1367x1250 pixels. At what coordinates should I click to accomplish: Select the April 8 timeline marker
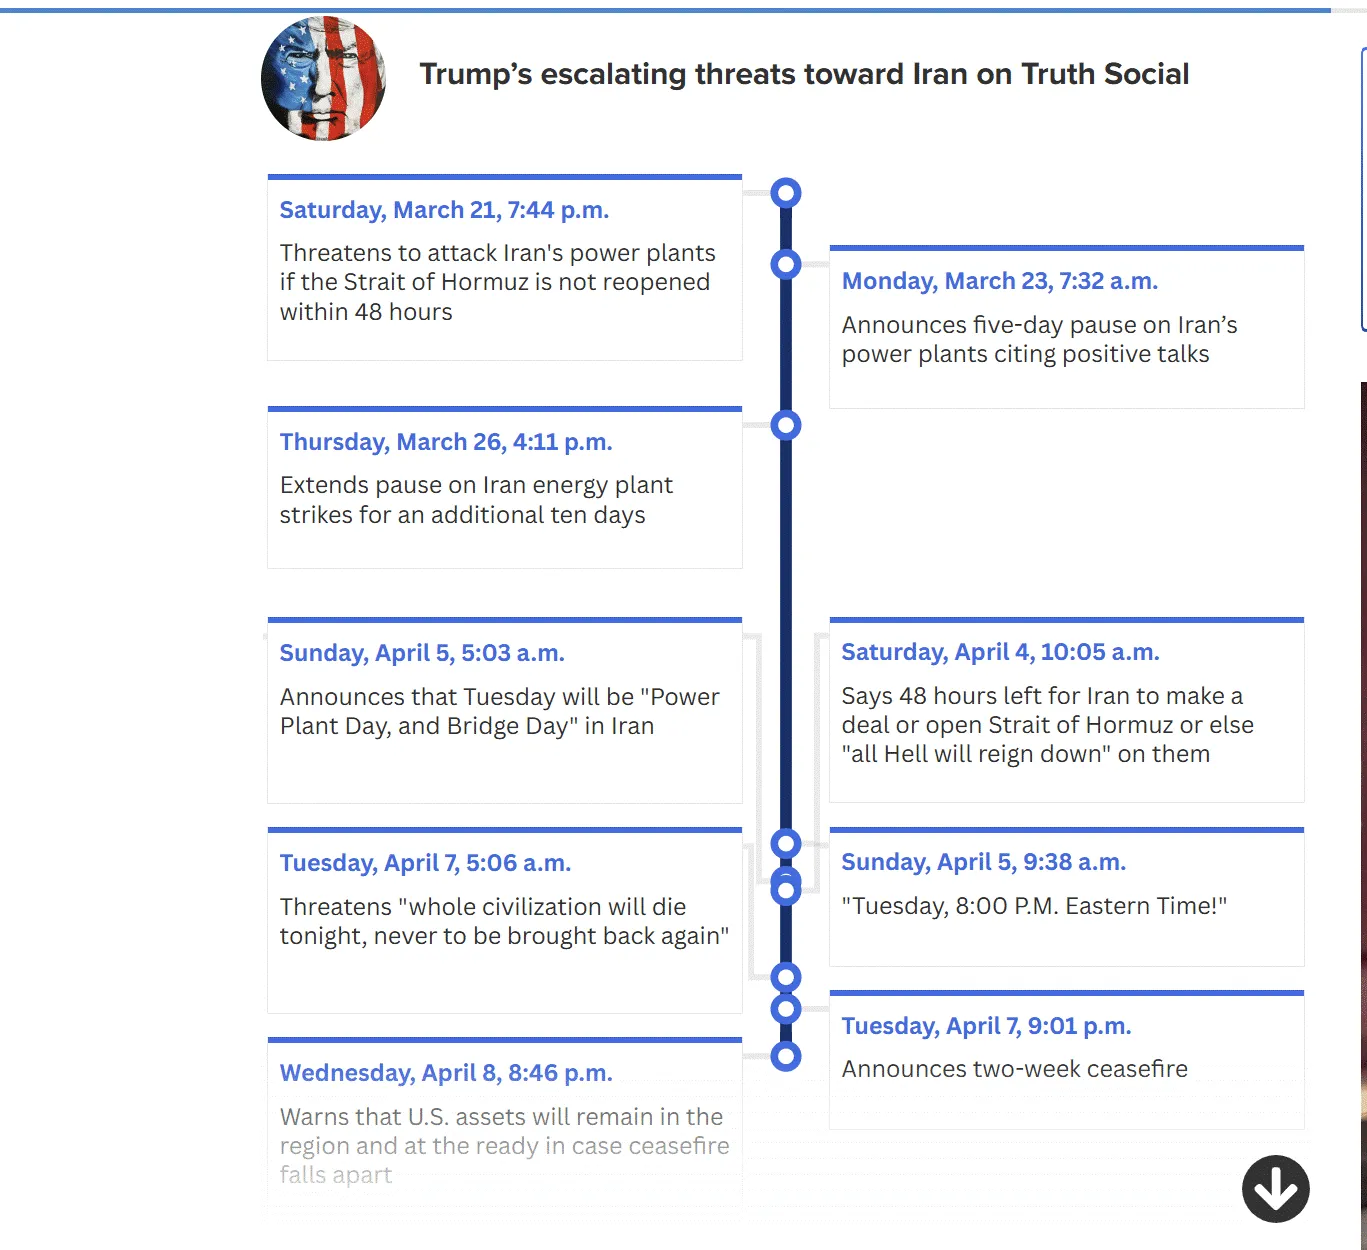point(786,1056)
